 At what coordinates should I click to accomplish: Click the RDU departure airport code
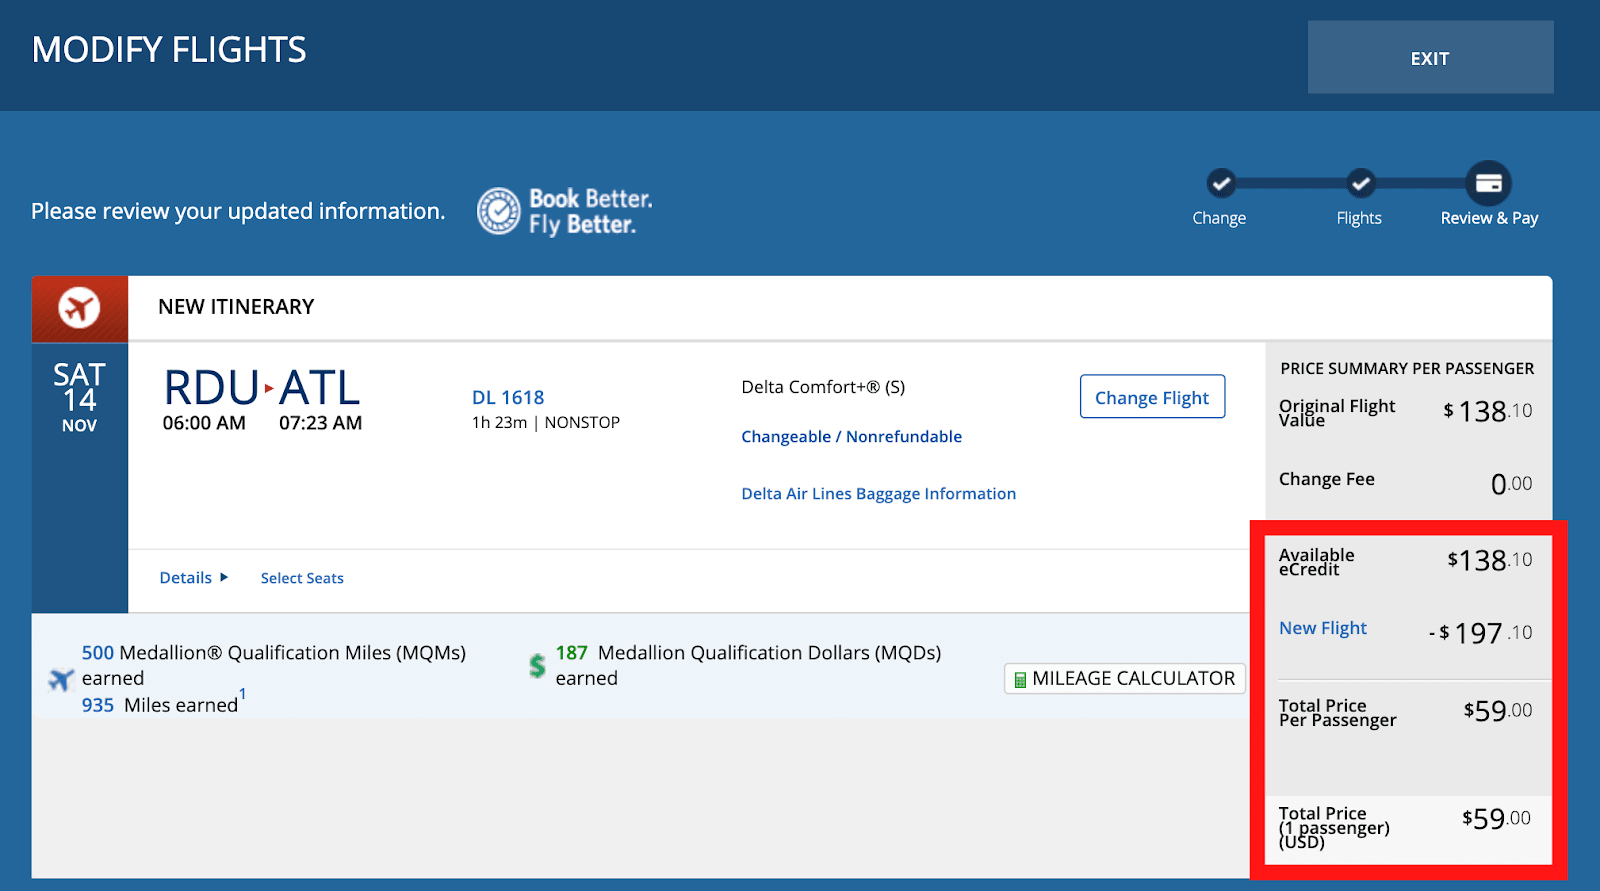tap(211, 388)
